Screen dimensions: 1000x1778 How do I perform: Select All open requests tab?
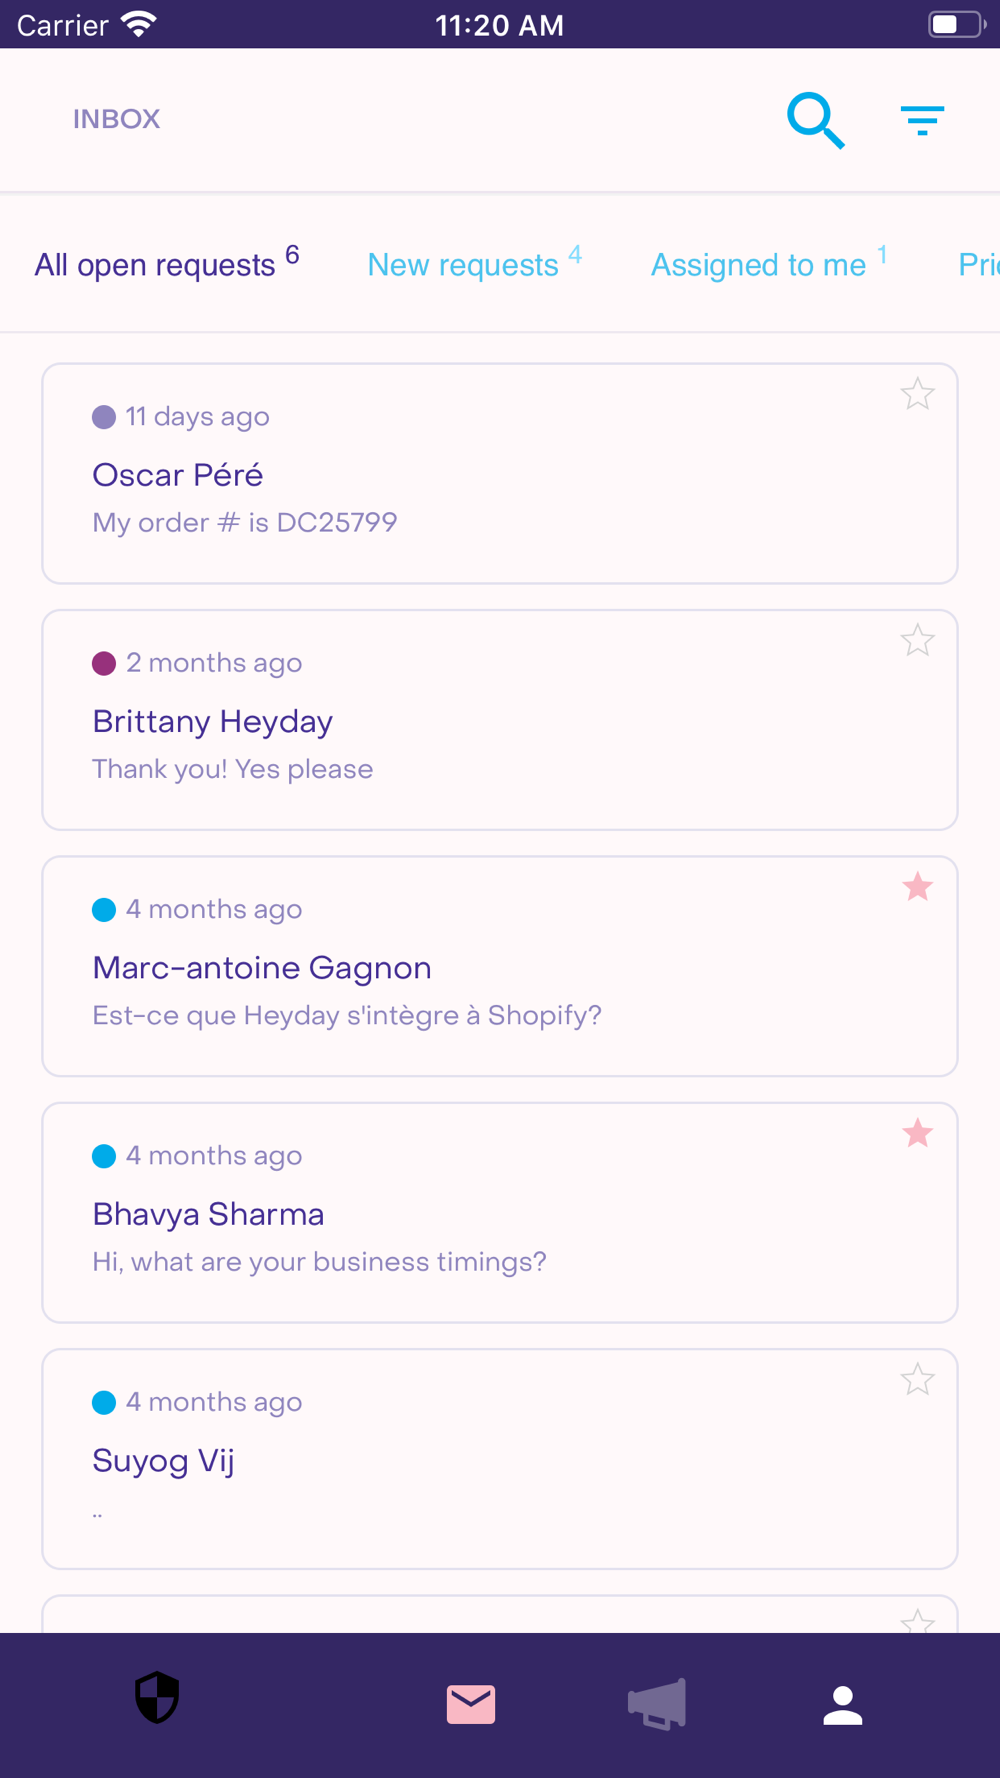coord(167,263)
